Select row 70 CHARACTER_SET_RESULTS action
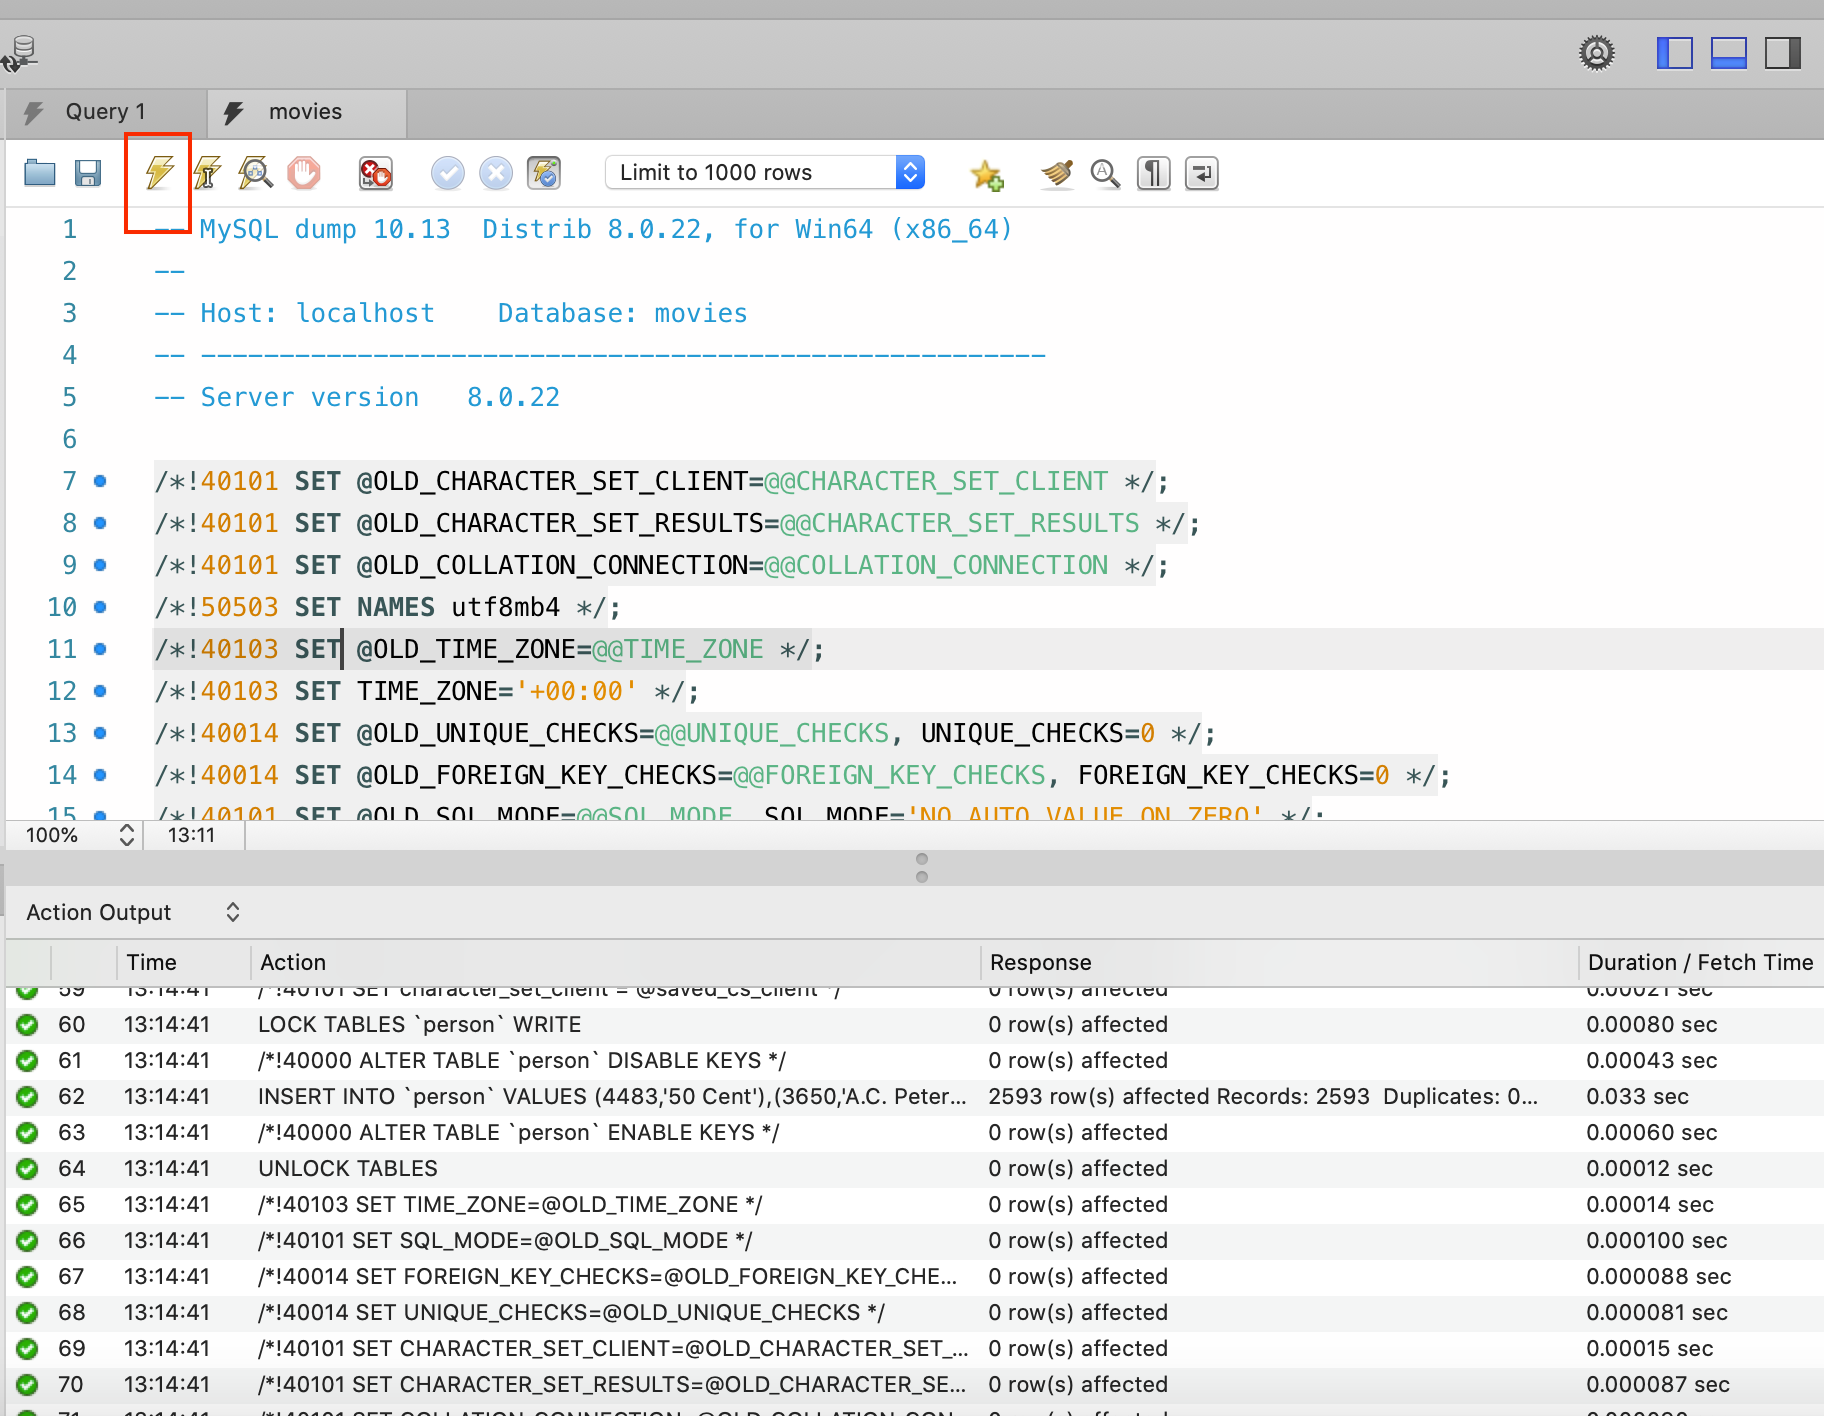Screen dimensions: 1824x1416 612,1384
